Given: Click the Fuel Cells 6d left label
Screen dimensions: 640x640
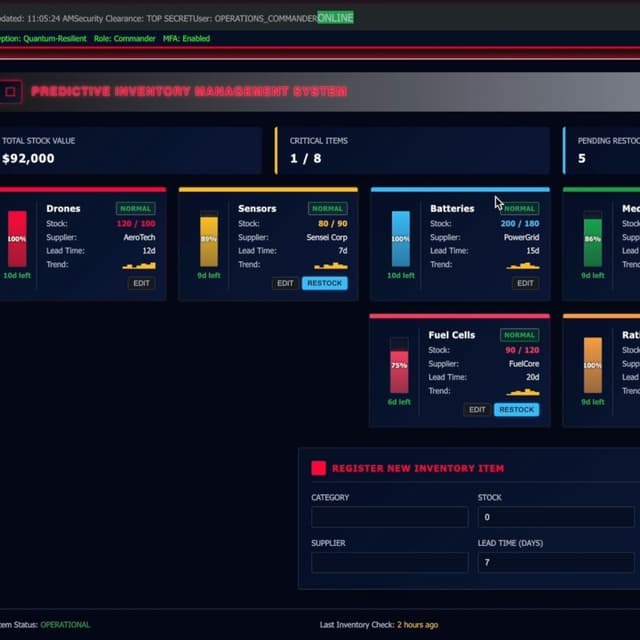Looking at the screenshot, I should 399,402.
